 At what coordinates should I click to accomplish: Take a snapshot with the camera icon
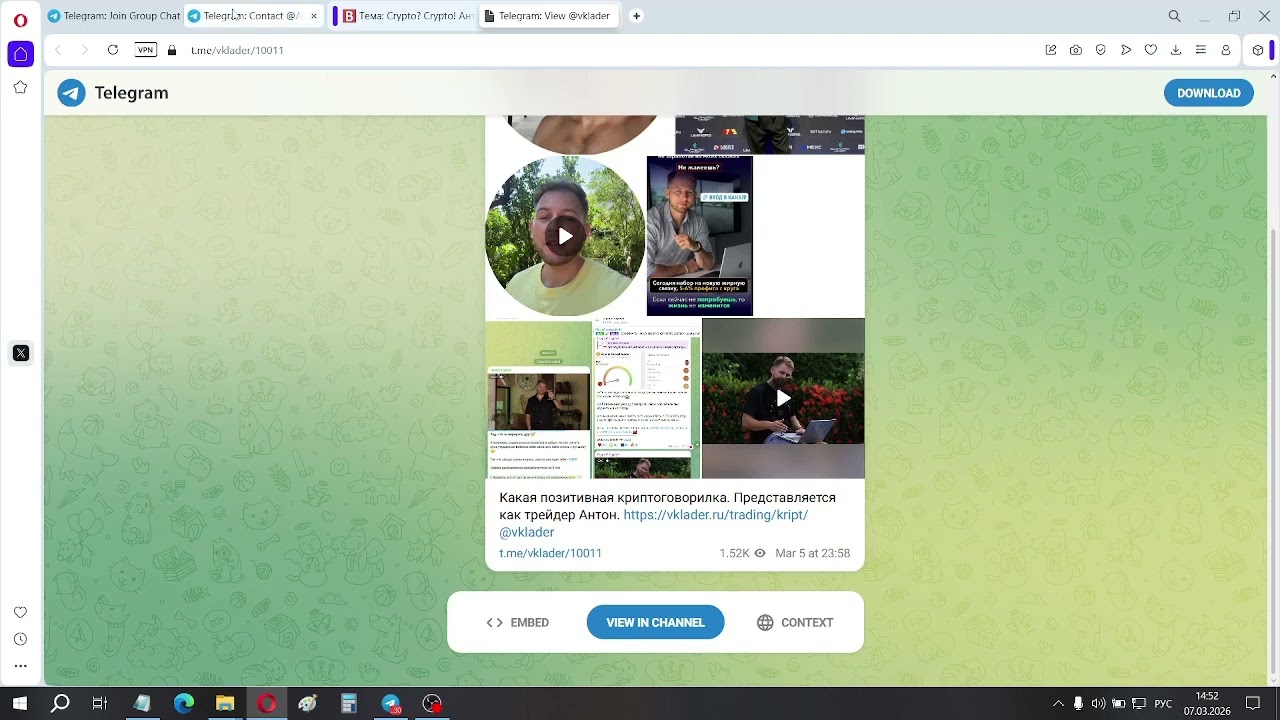click(1076, 50)
